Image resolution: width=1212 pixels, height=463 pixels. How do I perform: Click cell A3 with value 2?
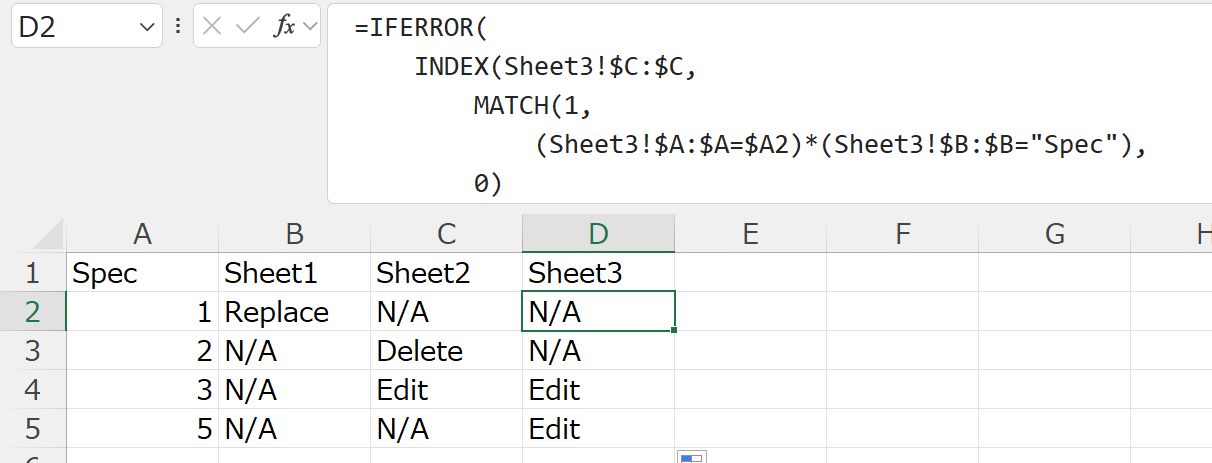(142, 351)
